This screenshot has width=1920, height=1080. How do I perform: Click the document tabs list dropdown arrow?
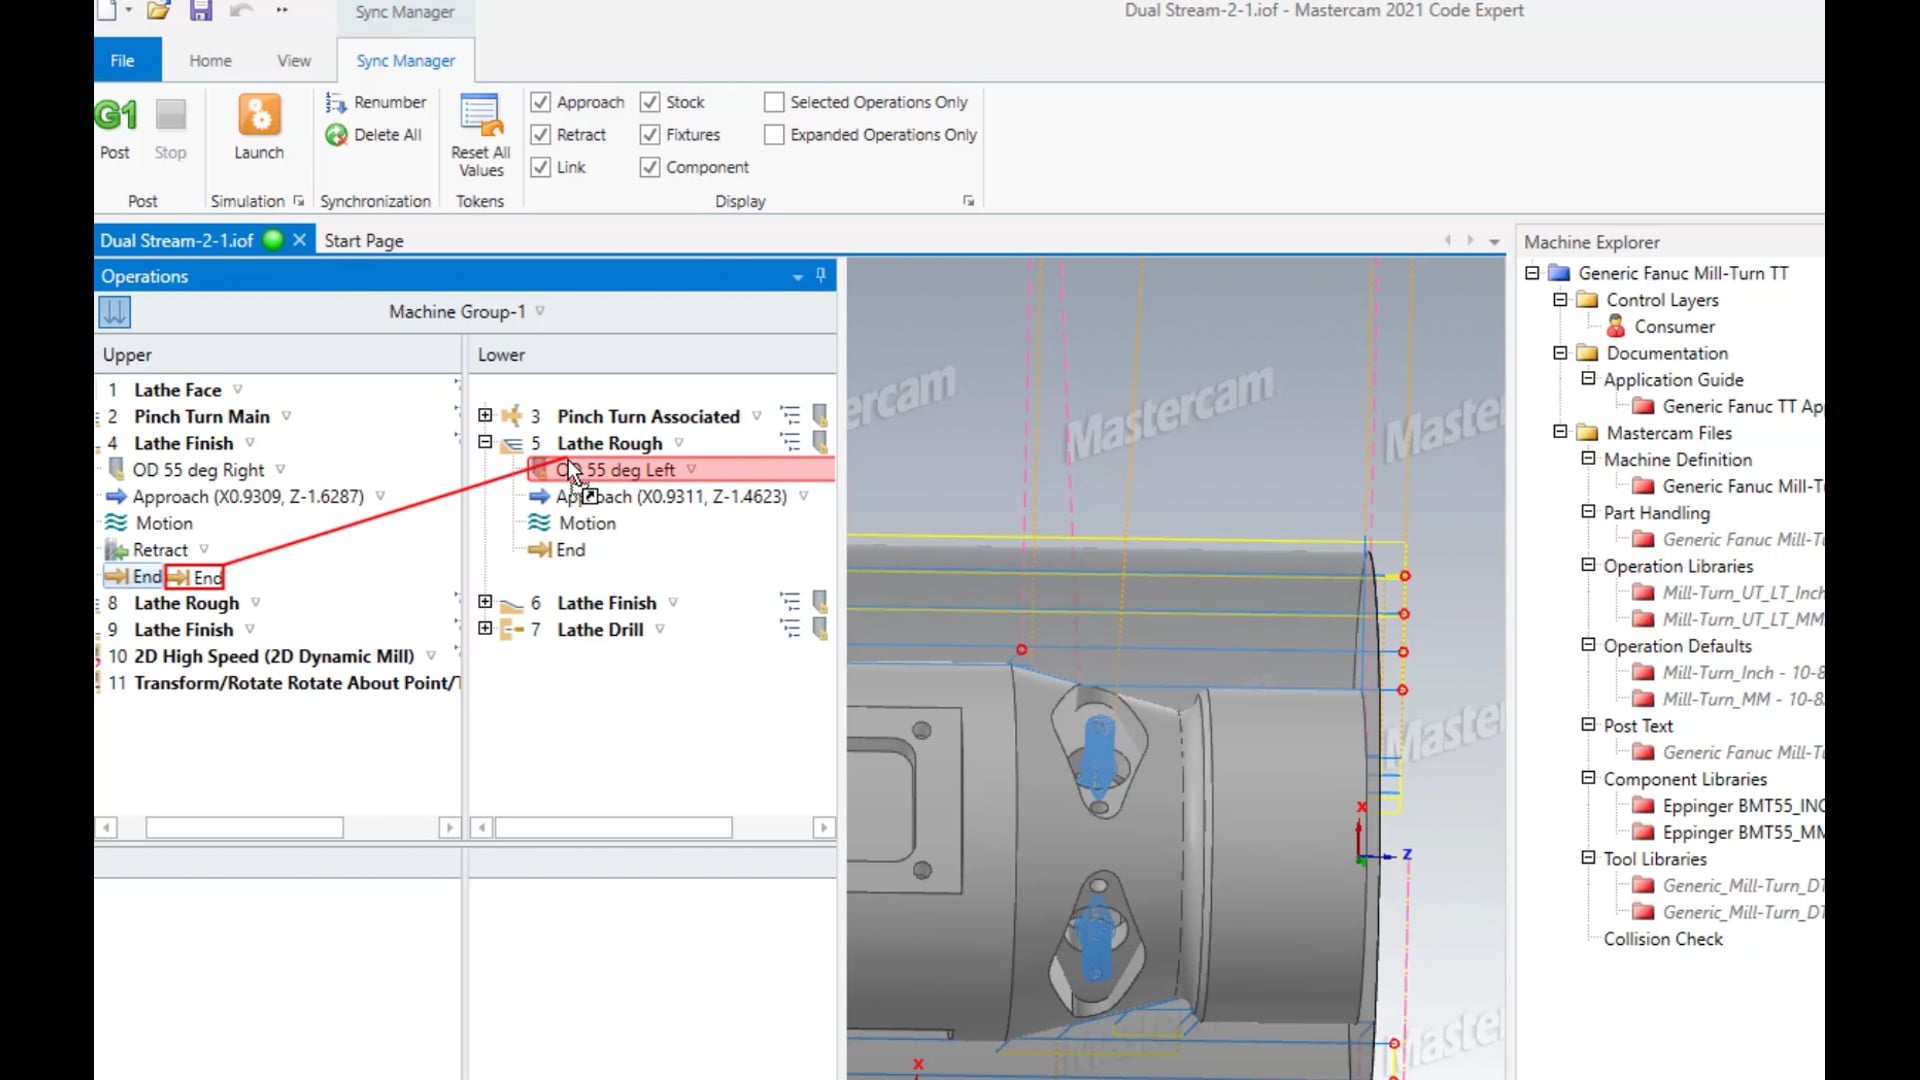(1495, 241)
